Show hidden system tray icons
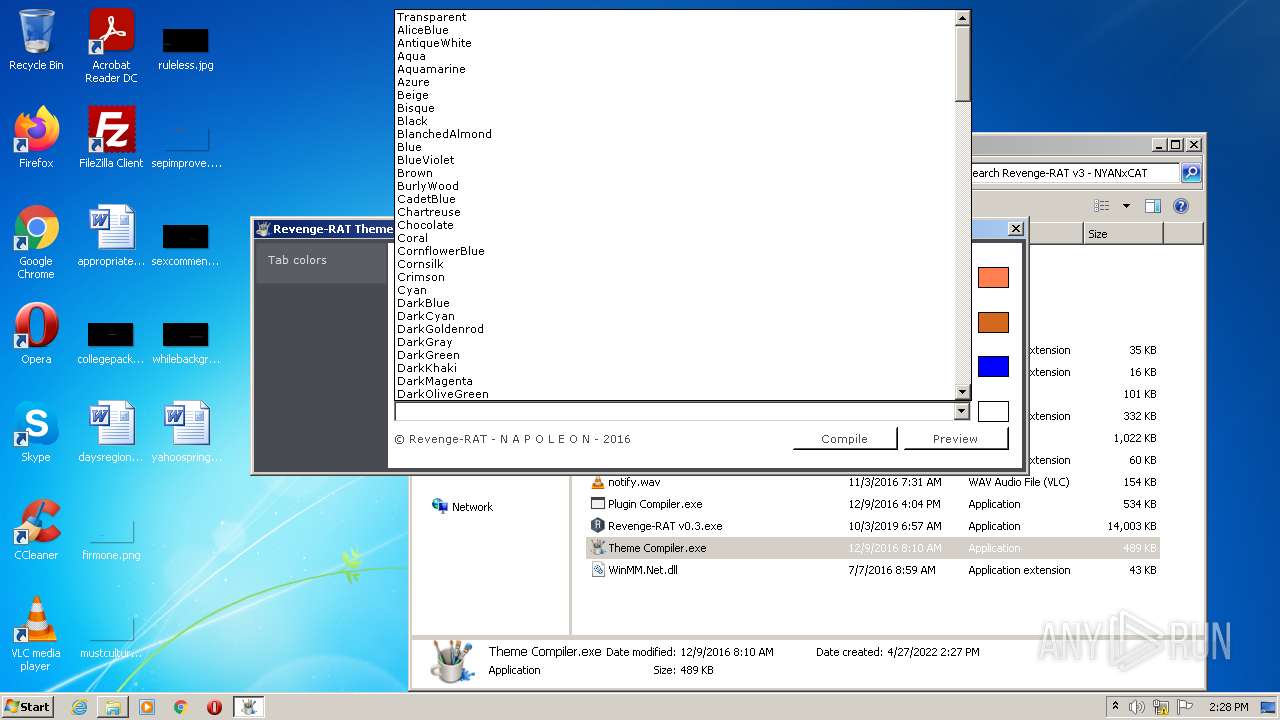Screen dimensions: 1280x720 pyautogui.click(x=1115, y=707)
